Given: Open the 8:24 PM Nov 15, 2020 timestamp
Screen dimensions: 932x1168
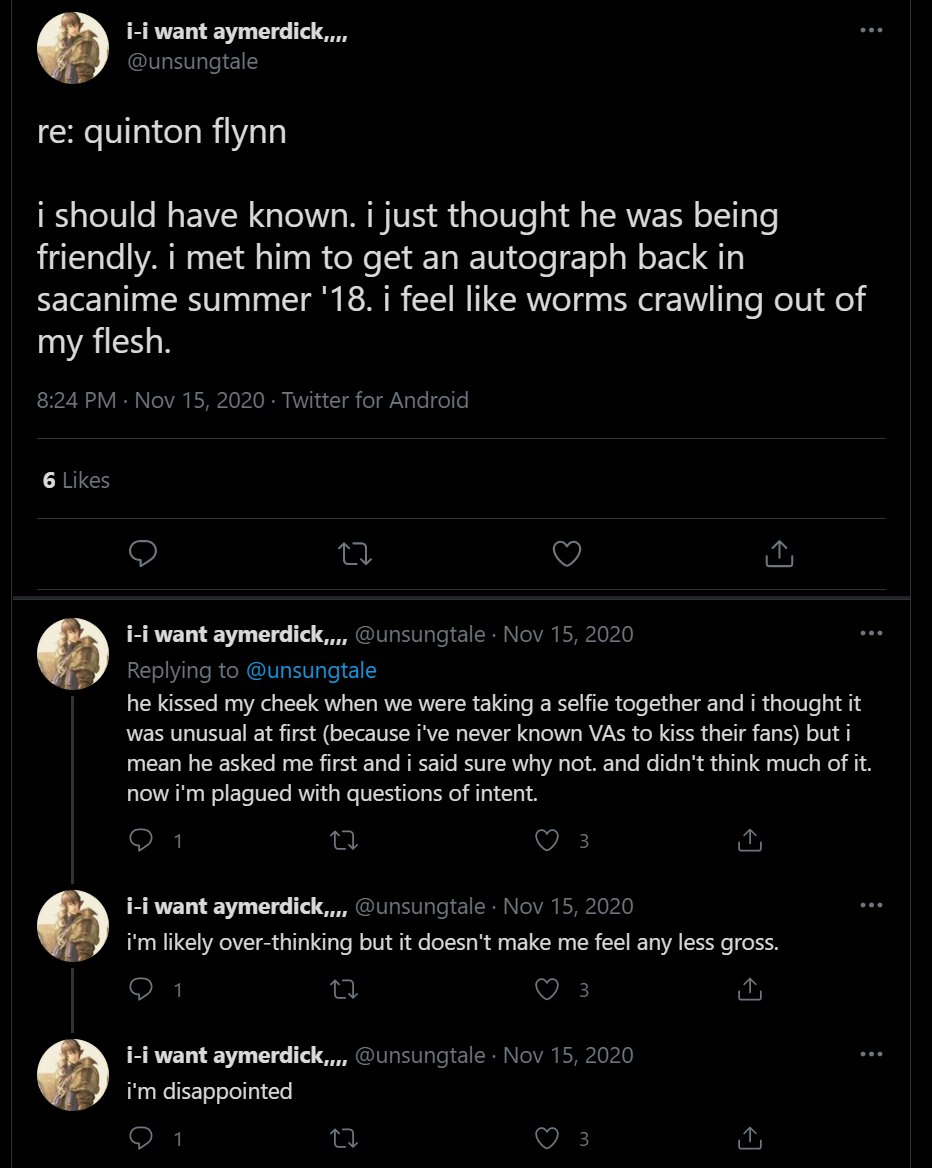Looking at the screenshot, I should coord(150,401).
